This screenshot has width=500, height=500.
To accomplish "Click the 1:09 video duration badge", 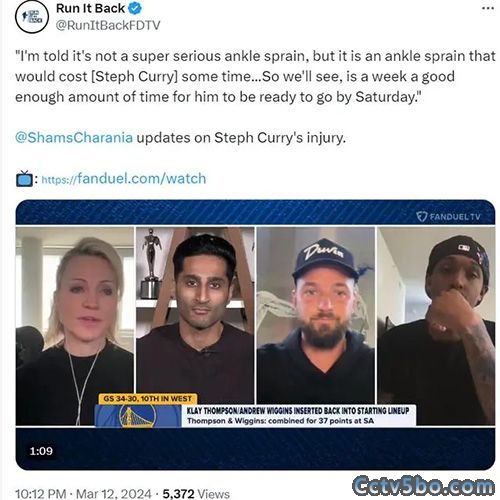I will (41, 451).
